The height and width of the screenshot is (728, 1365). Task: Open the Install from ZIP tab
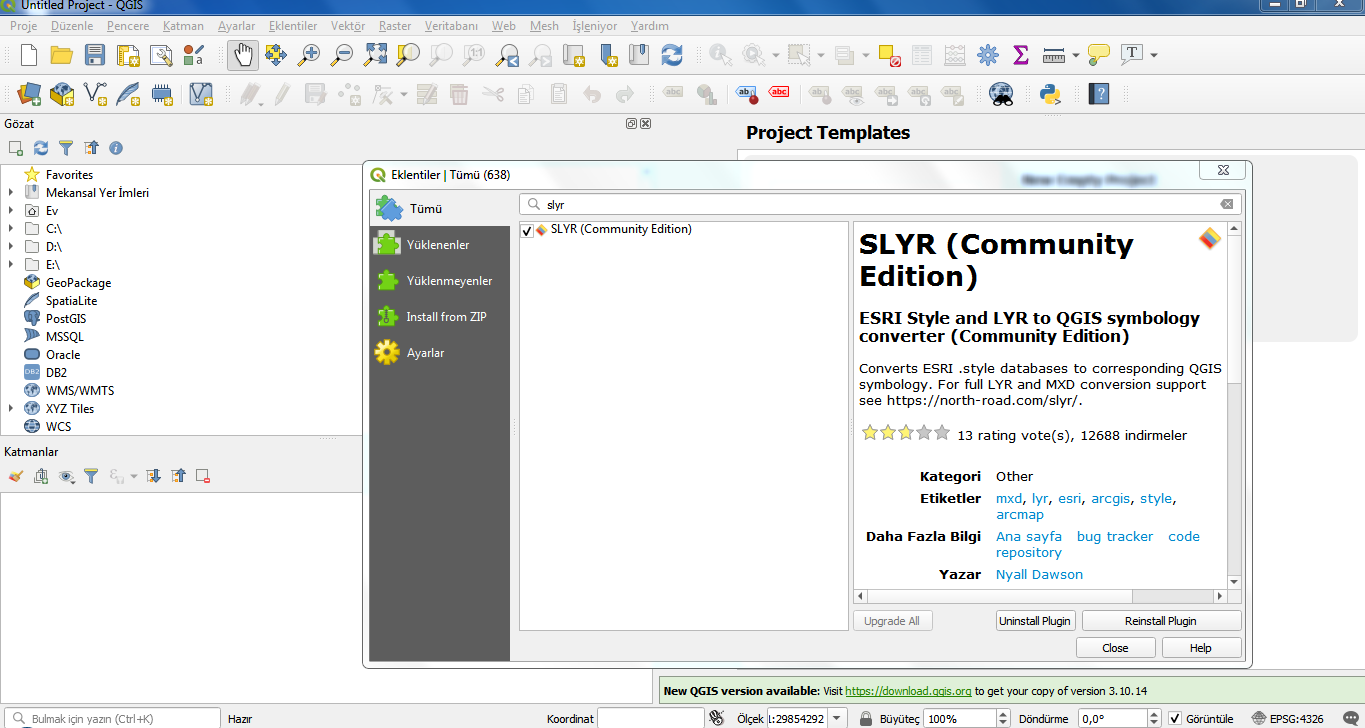tap(439, 317)
